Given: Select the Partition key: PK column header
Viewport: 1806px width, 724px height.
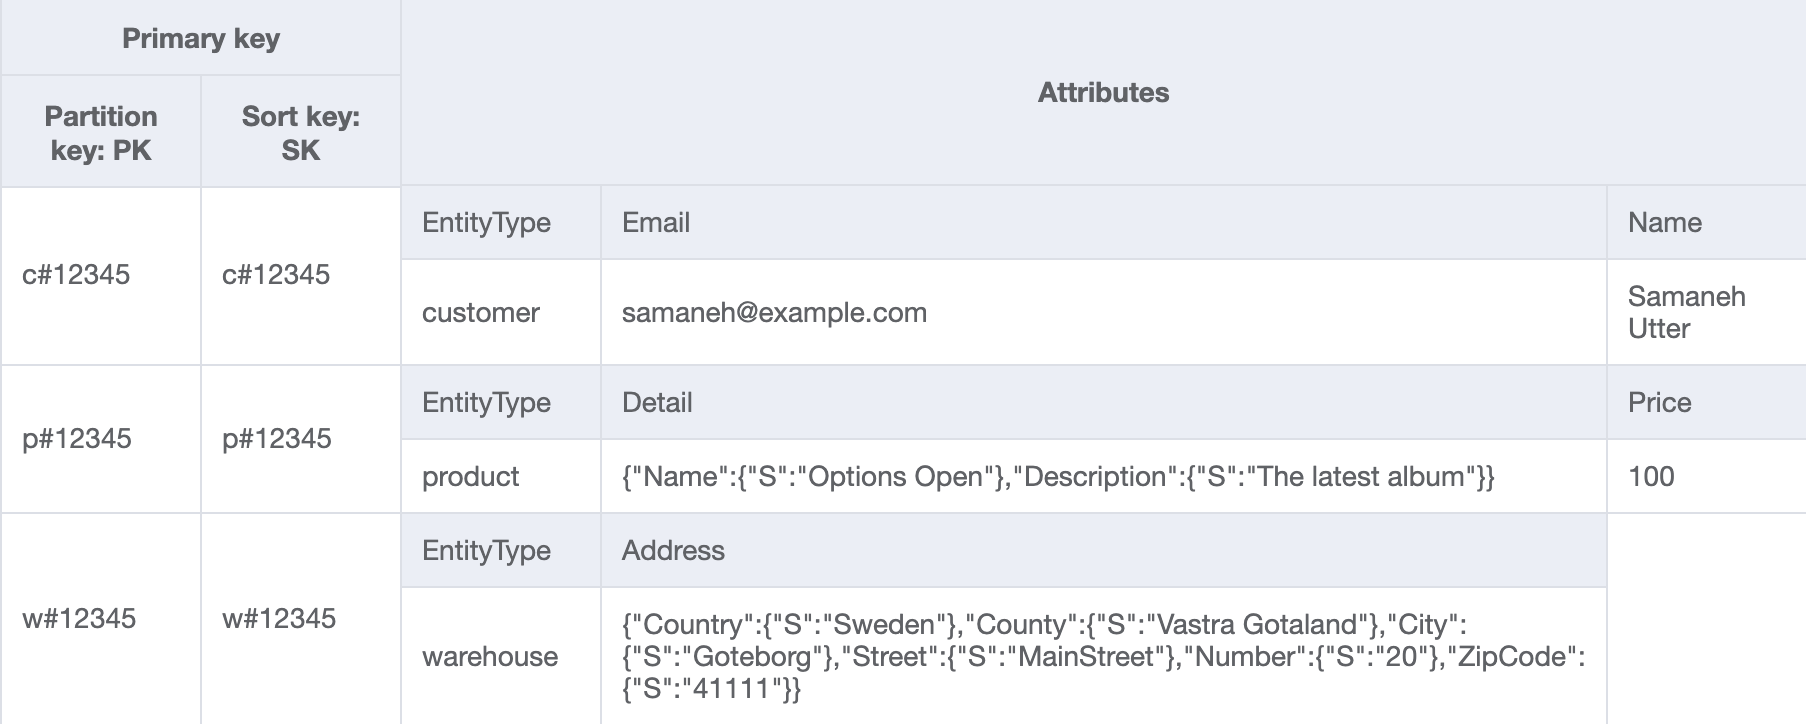Looking at the screenshot, I should tap(101, 133).
